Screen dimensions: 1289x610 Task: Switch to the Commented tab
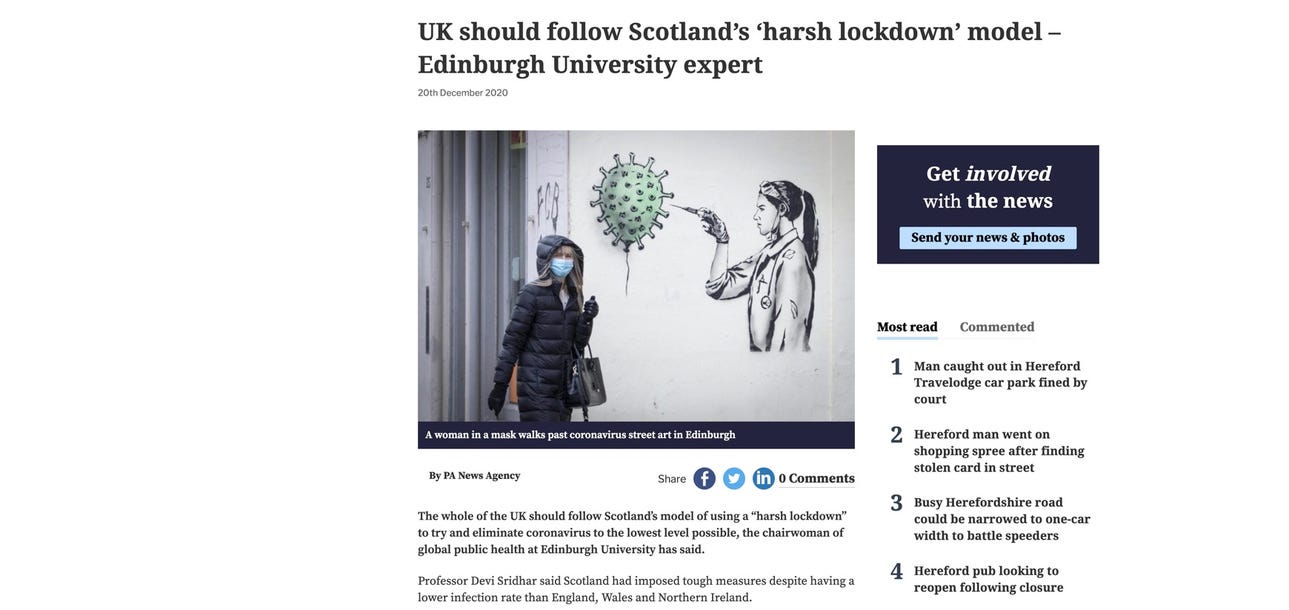coord(997,327)
